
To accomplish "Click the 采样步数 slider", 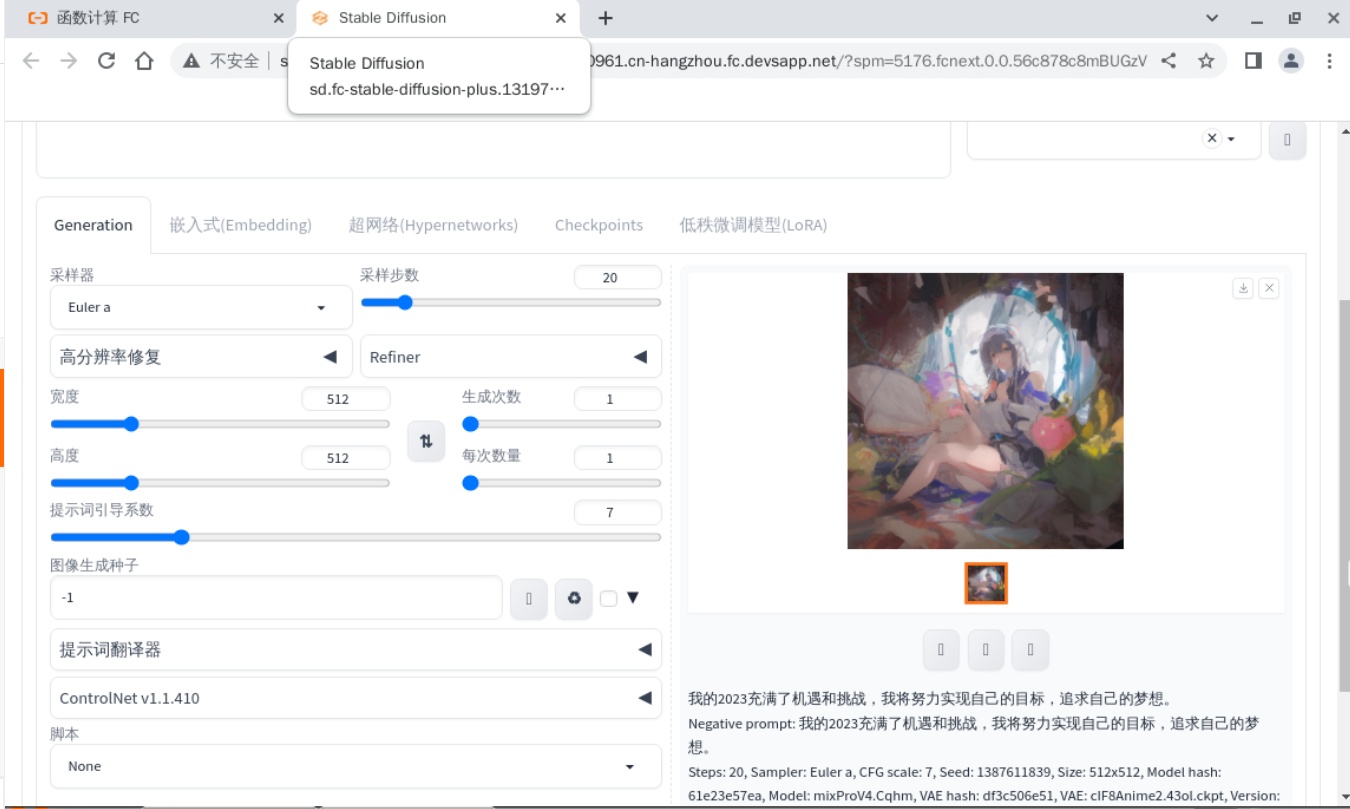I will (x=510, y=302).
